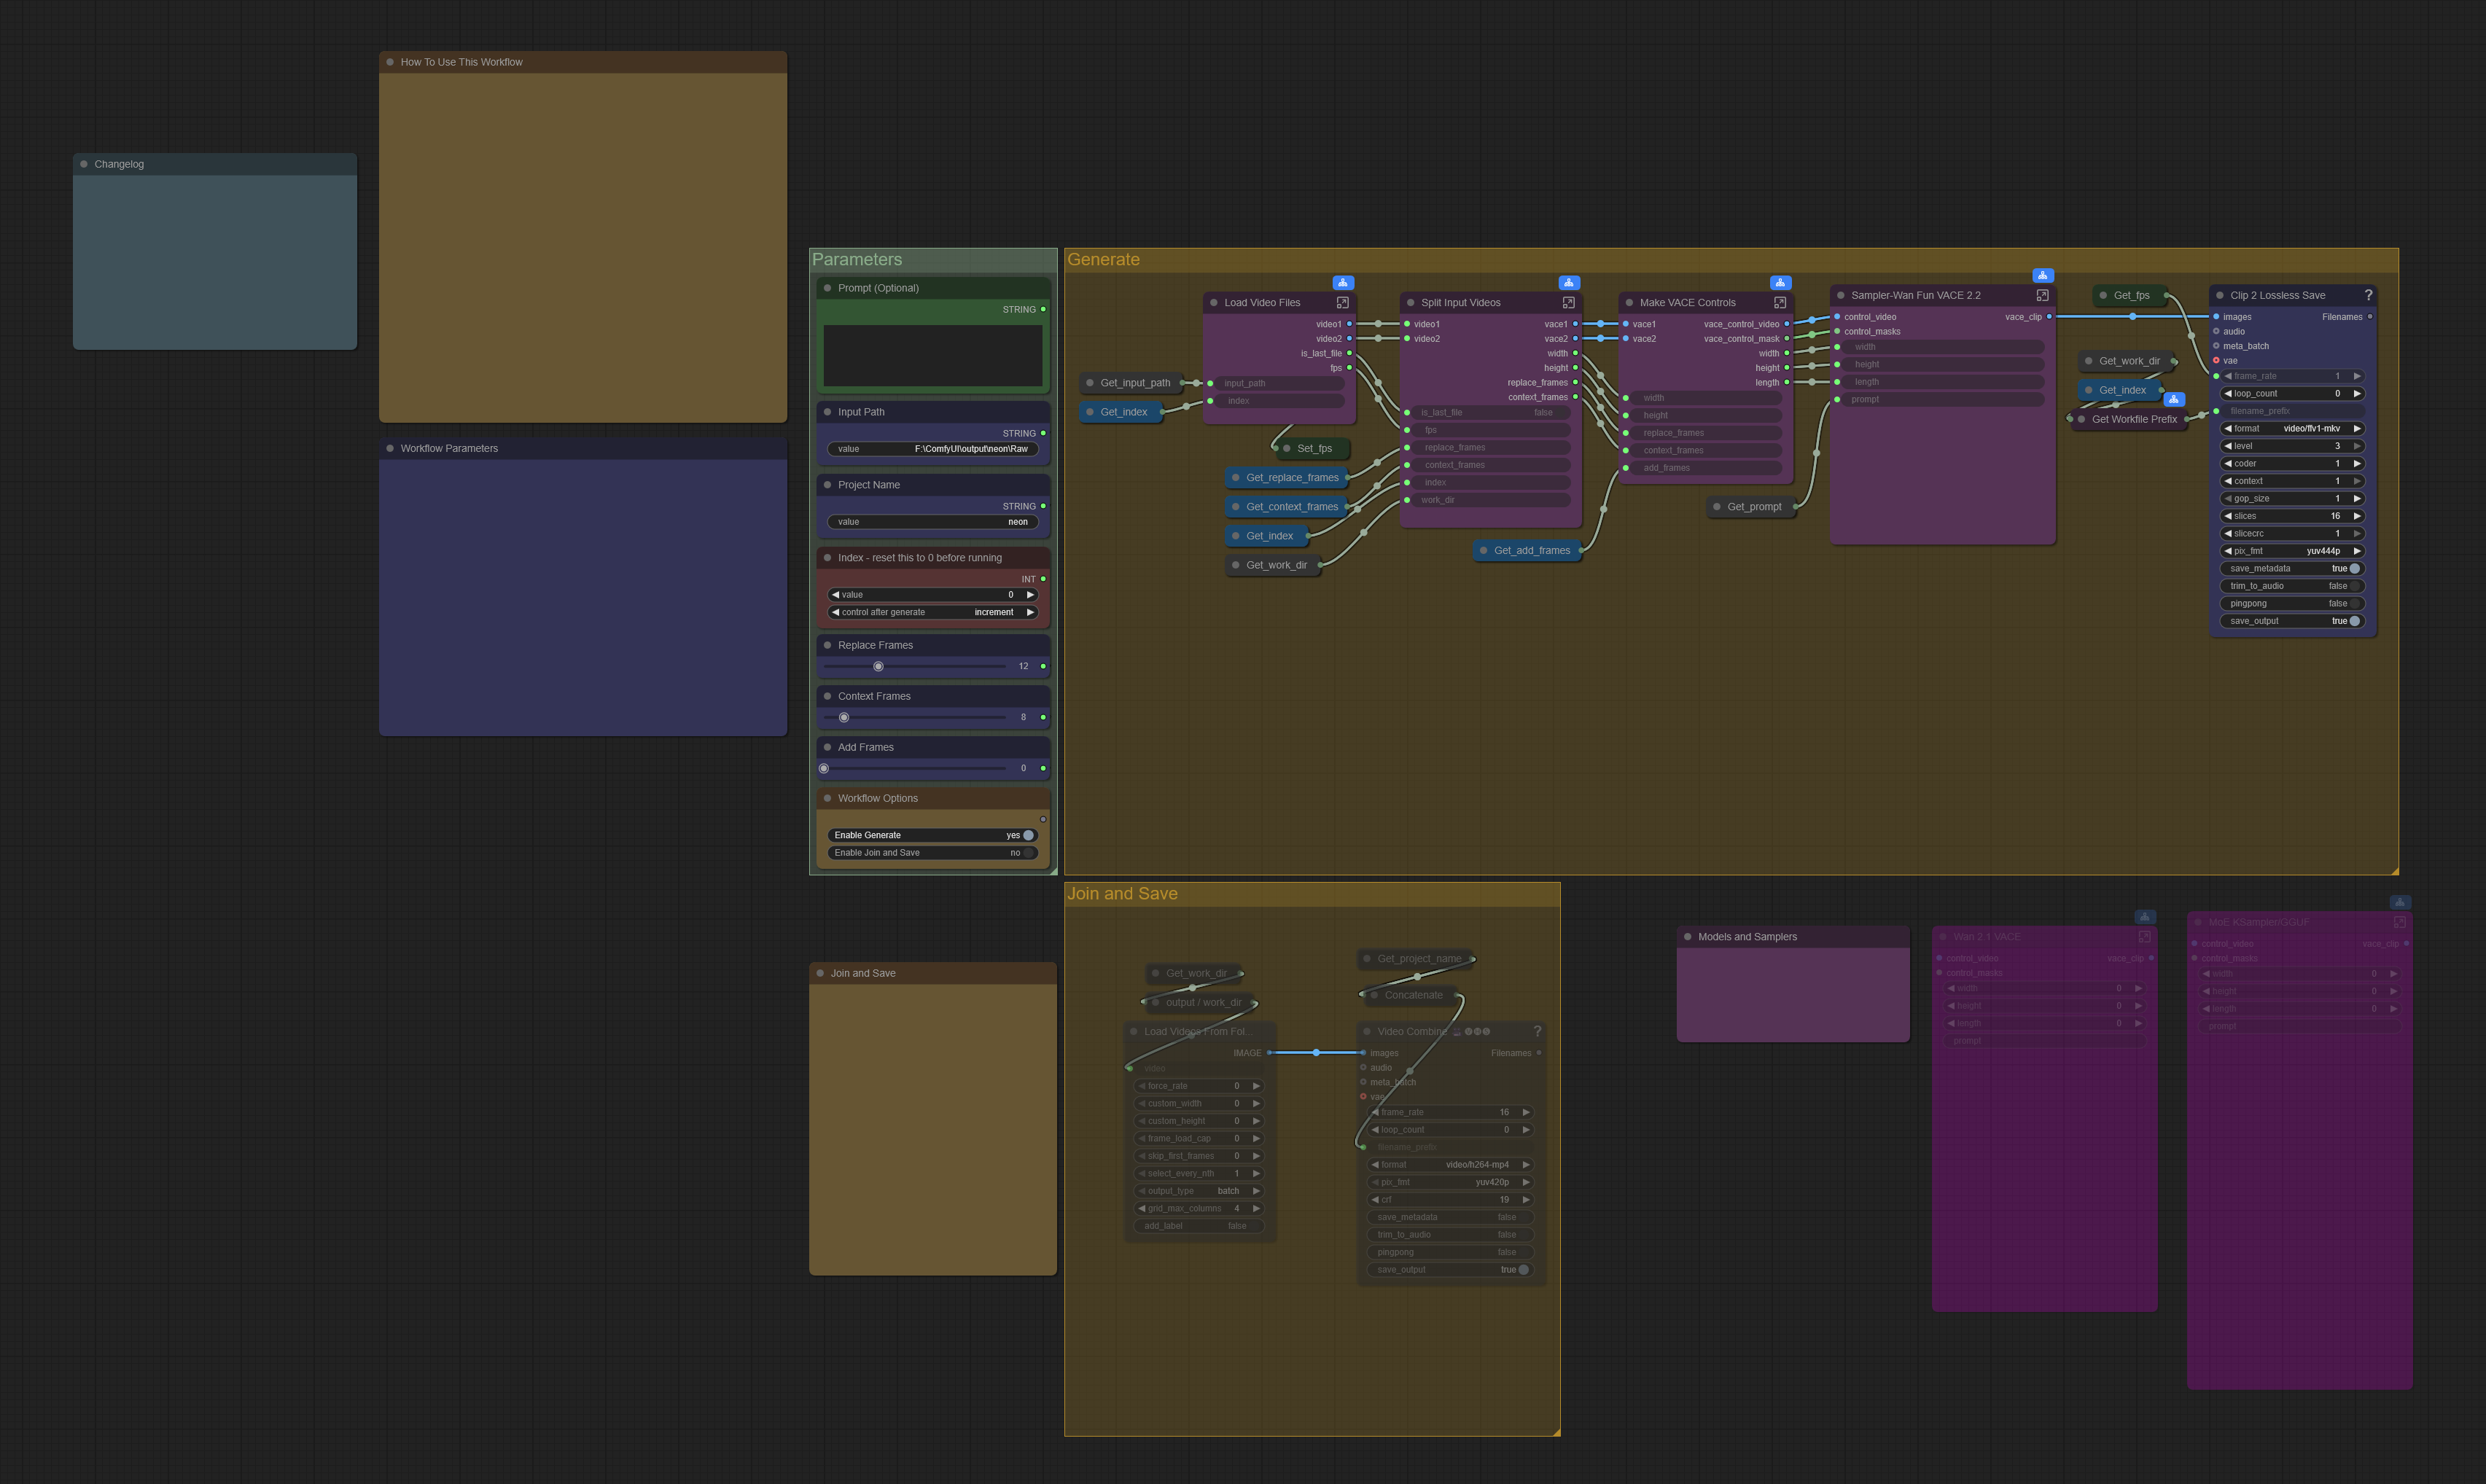Click blue subgraph badge above Make VACE Controls
Screen dimensions: 2486x1484
1780,283
